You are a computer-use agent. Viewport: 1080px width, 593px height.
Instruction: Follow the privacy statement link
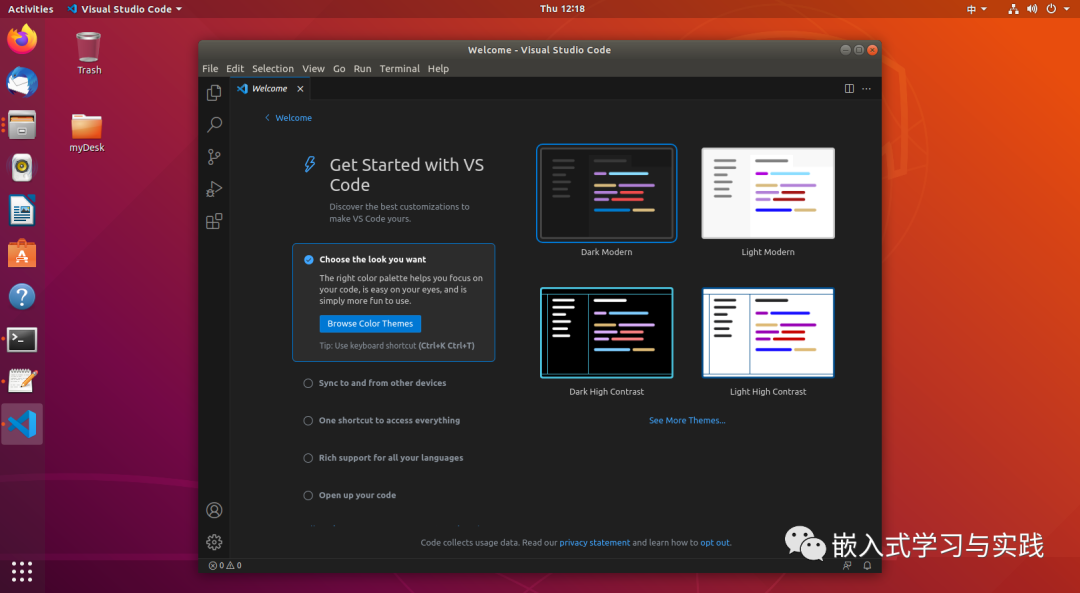point(594,542)
